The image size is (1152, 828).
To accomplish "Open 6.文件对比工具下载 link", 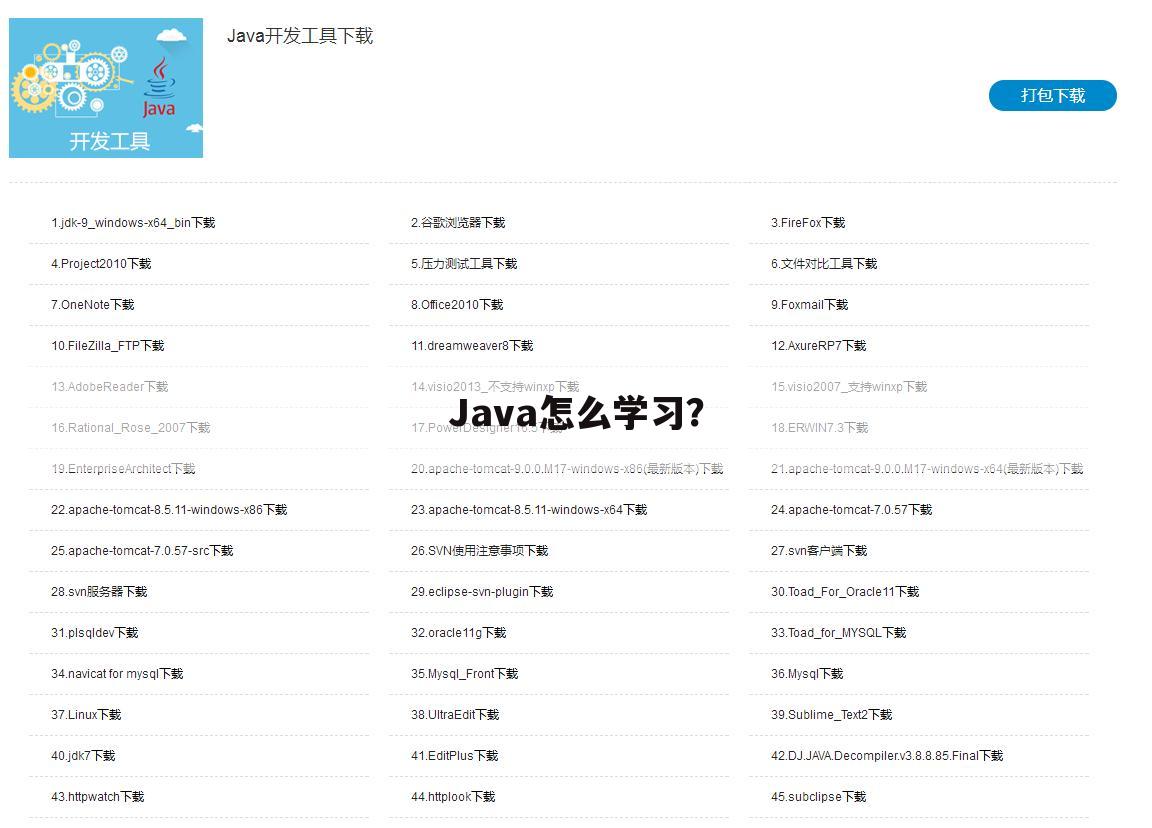I will coord(824,264).
